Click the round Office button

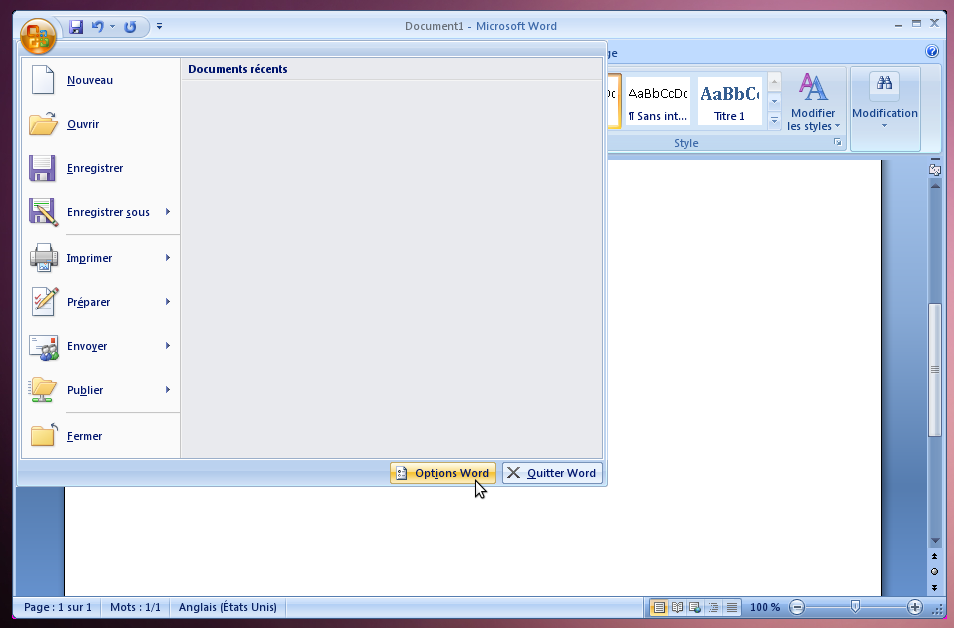[38, 35]
